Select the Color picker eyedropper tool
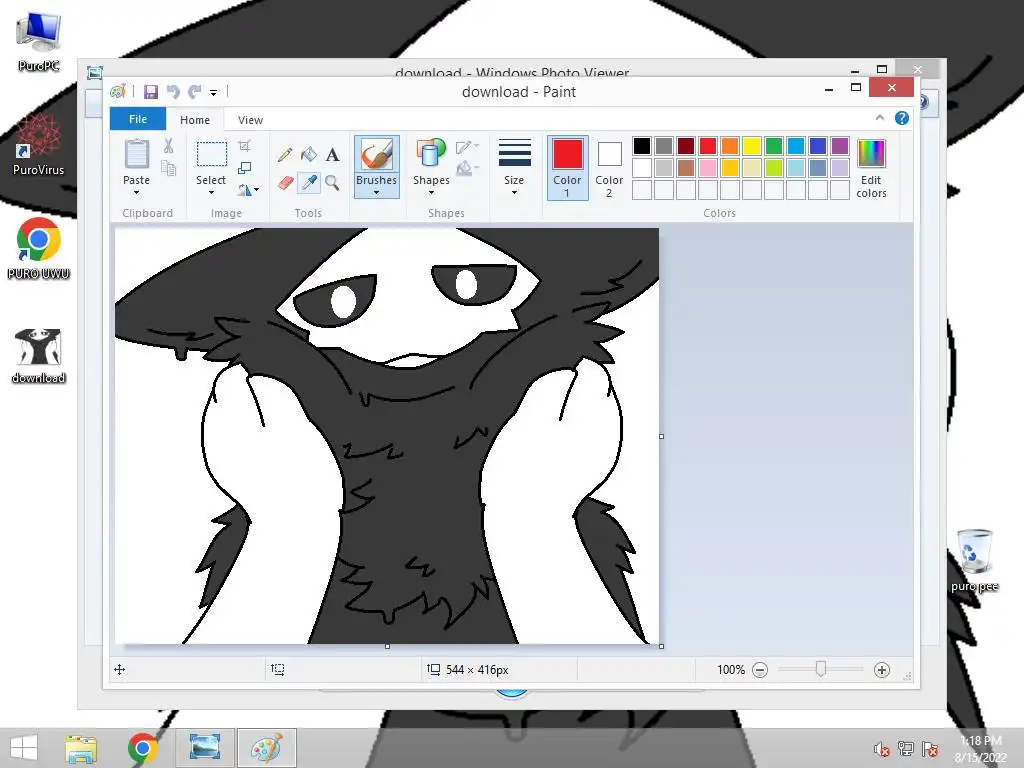 308,183
